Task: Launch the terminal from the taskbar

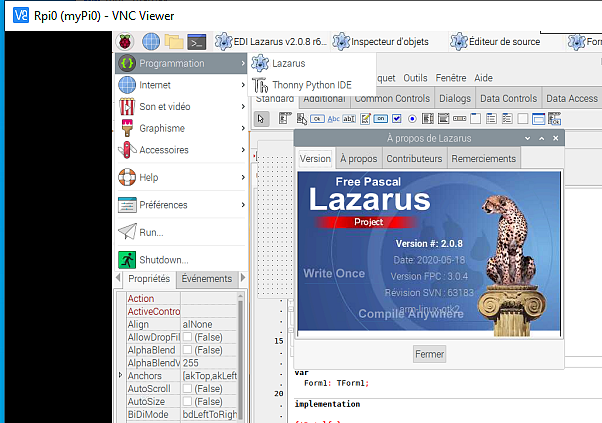Action: [x=197, y=42]
